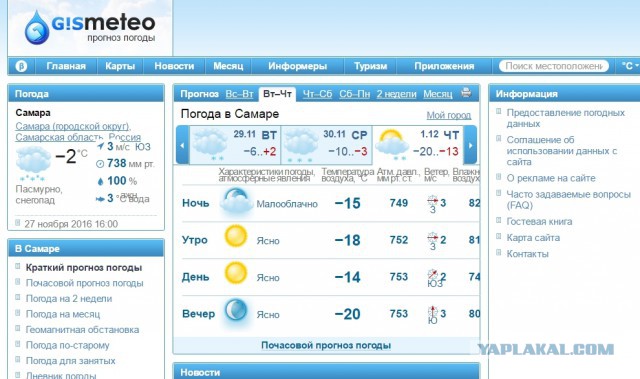Open Самара (городской округ) link
The height and width of the screenshot is (379, 640).
[x=73, y=126]
